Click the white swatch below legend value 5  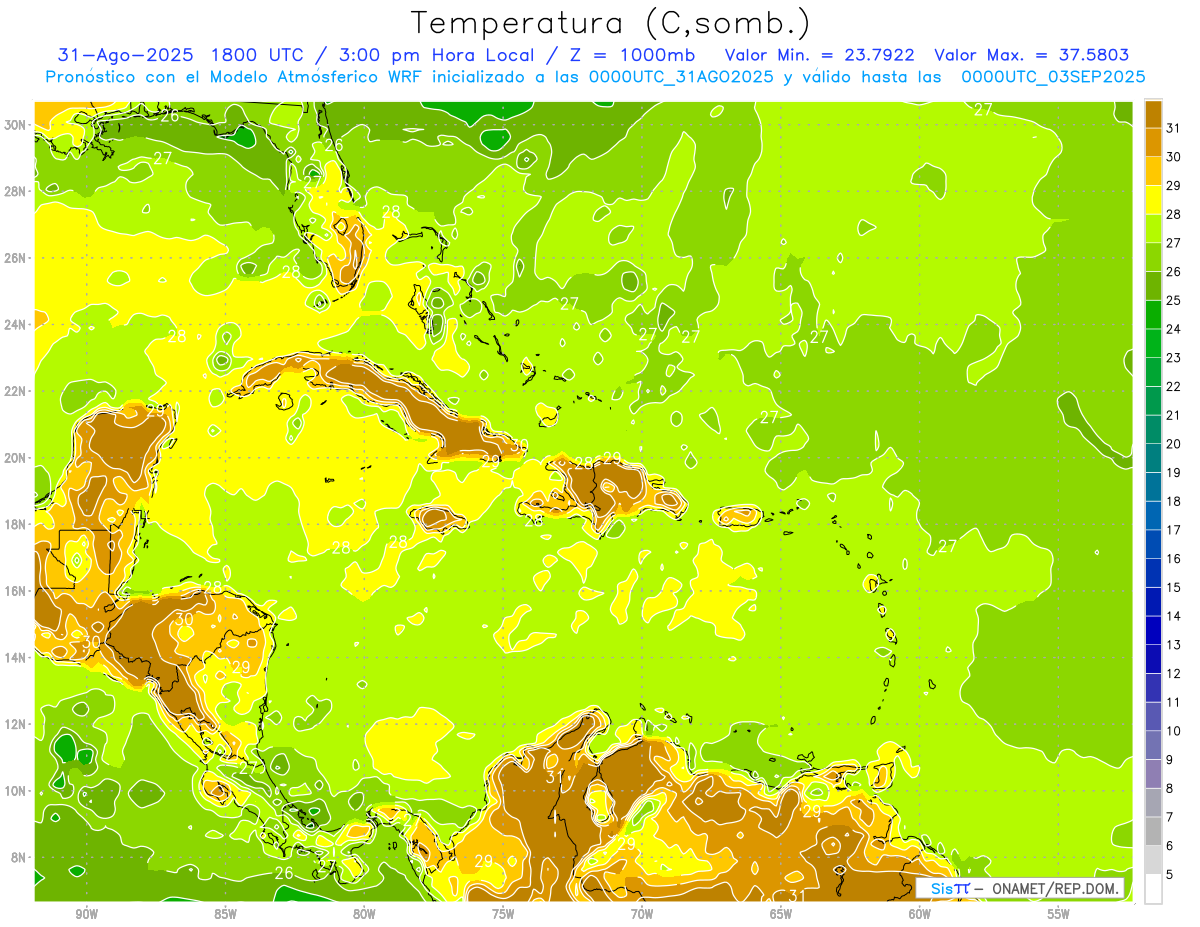pyautogui.click(x=1153, y=889)
